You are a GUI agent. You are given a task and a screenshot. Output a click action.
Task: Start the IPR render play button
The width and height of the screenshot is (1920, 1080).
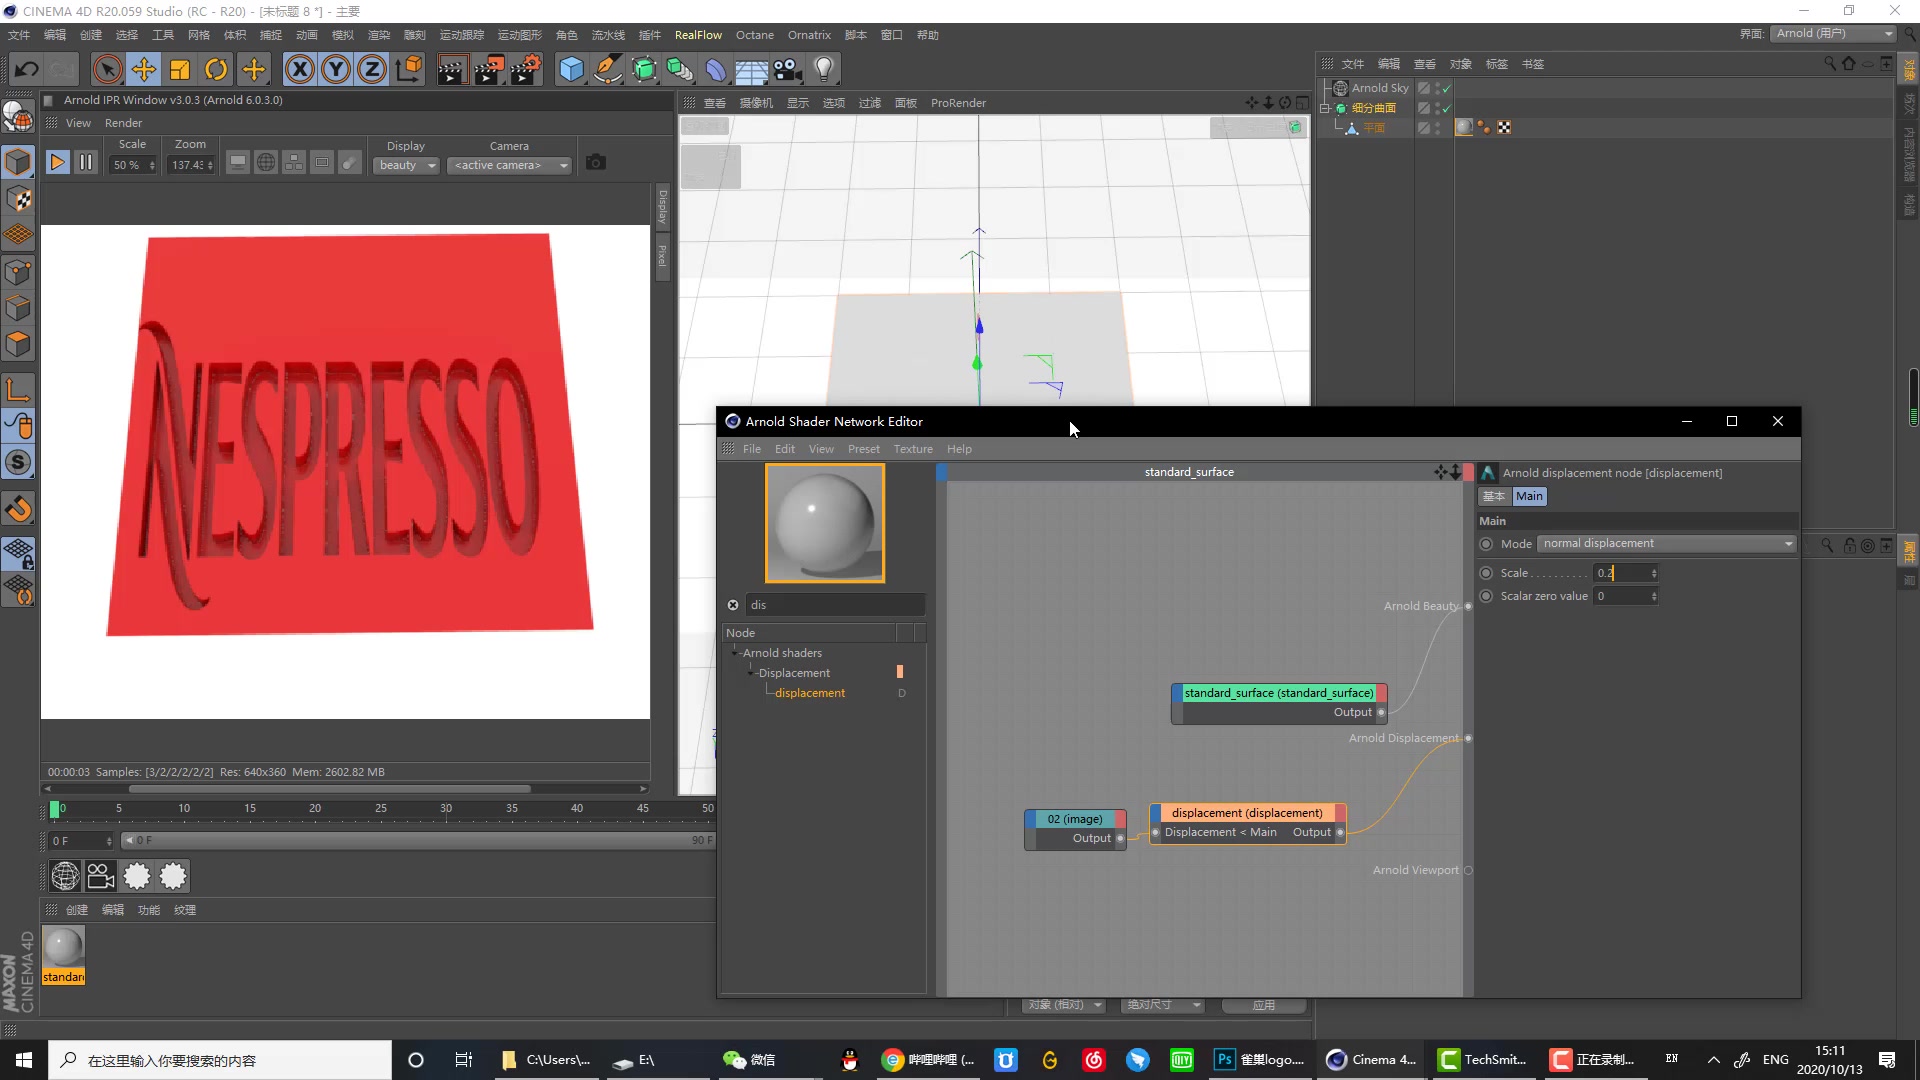coord(57,163)
